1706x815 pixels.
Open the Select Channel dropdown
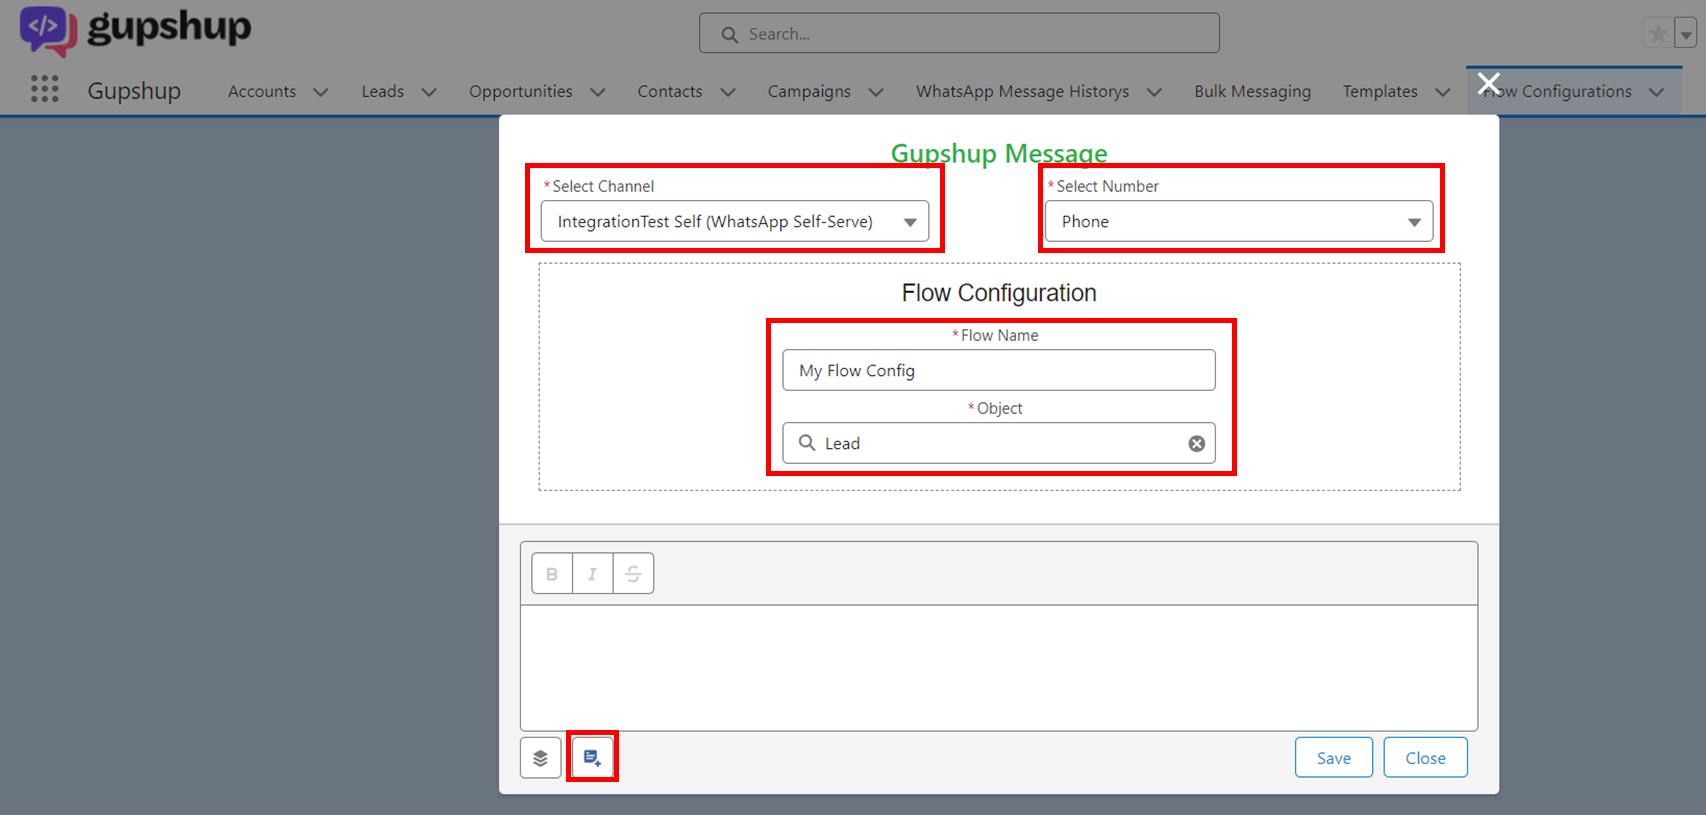pyautogui.click(x=735, y=222)
